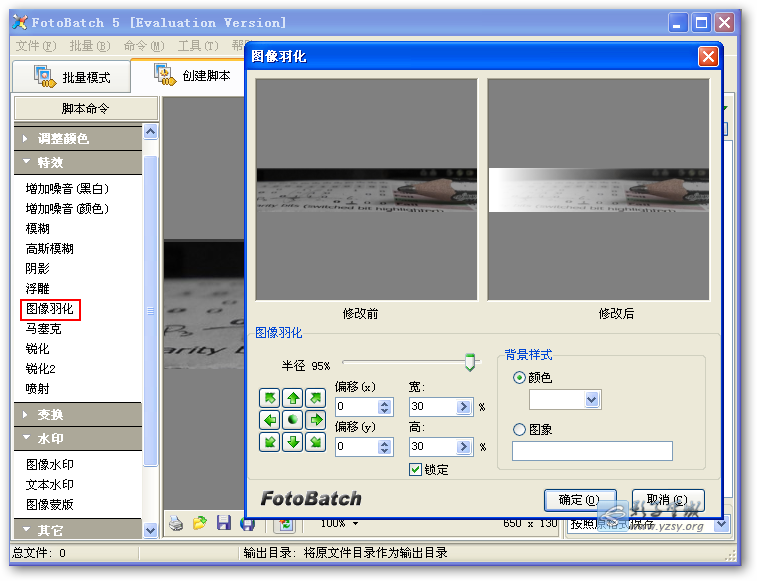Screen dimensions: 757x581
Task: Click the down arrow direction button
Action: 292,441
